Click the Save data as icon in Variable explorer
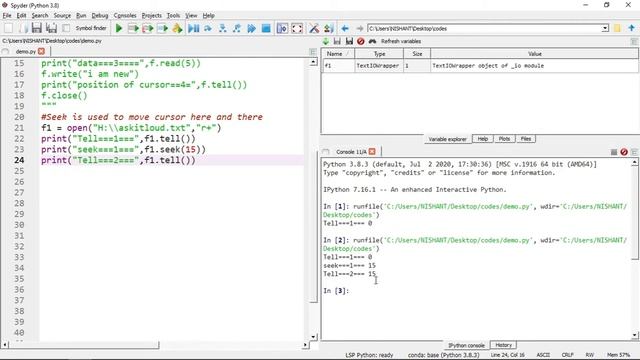Screen dimensions: 640x360 tap(349, 41)
